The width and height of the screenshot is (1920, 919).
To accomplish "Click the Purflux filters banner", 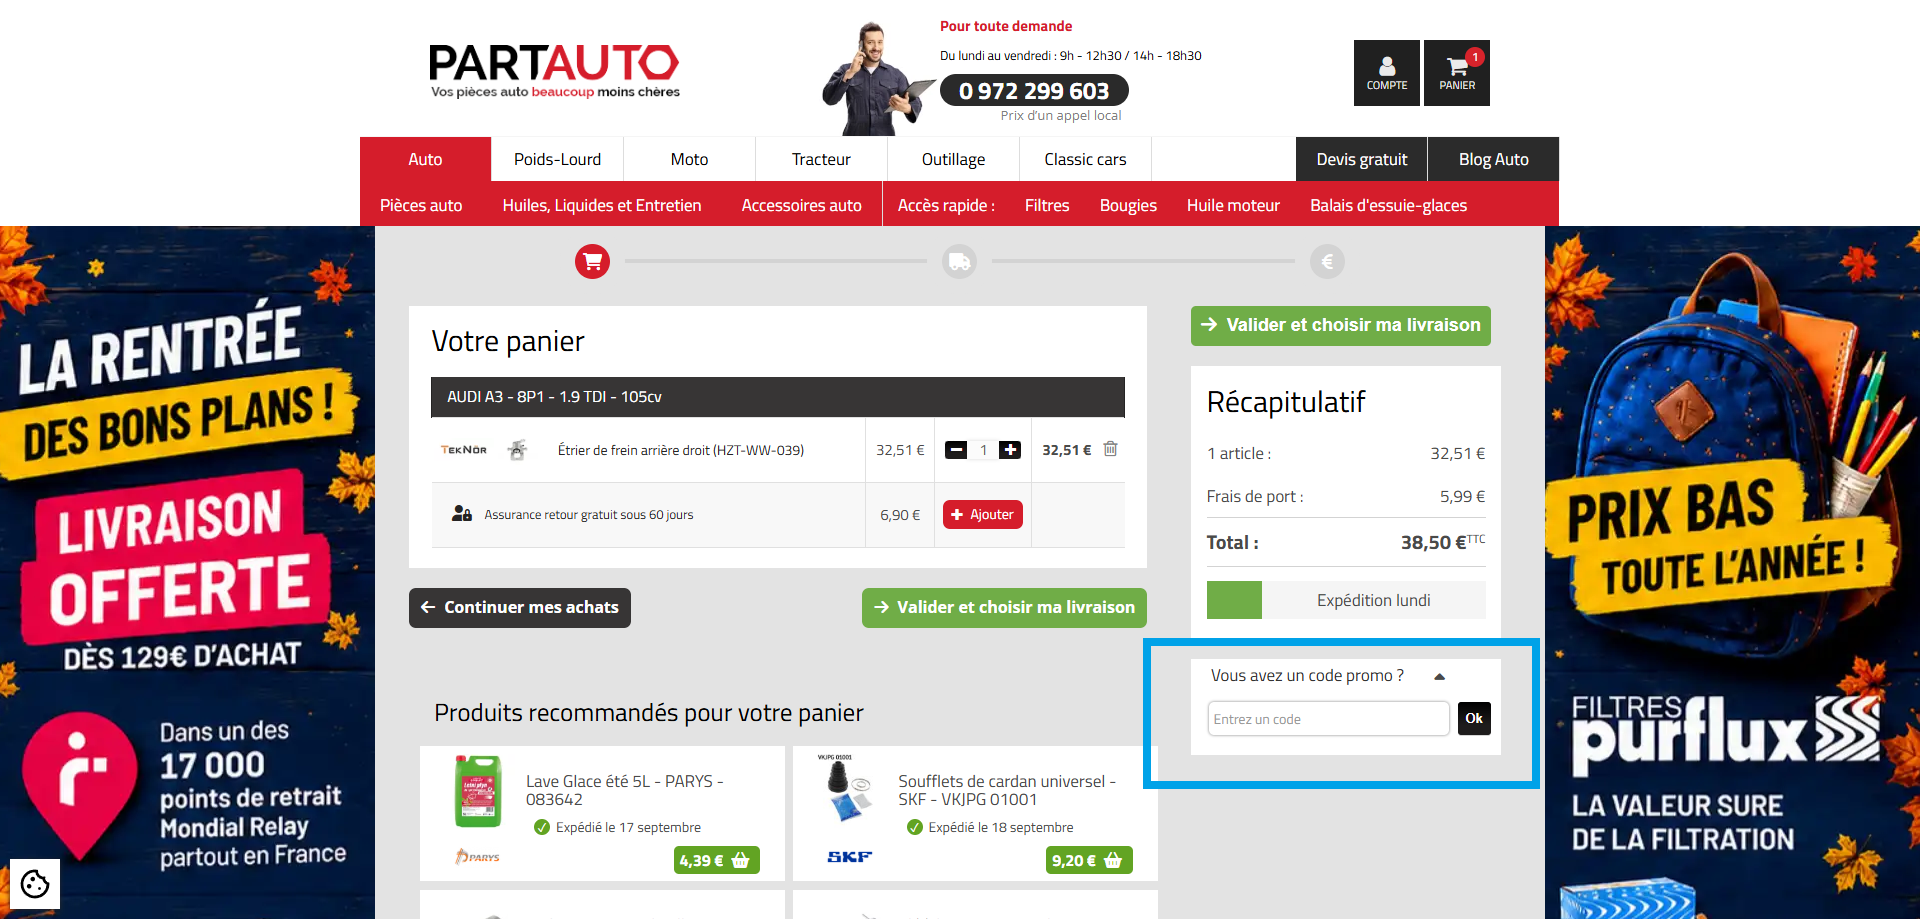I will [x=1732, y=572].
